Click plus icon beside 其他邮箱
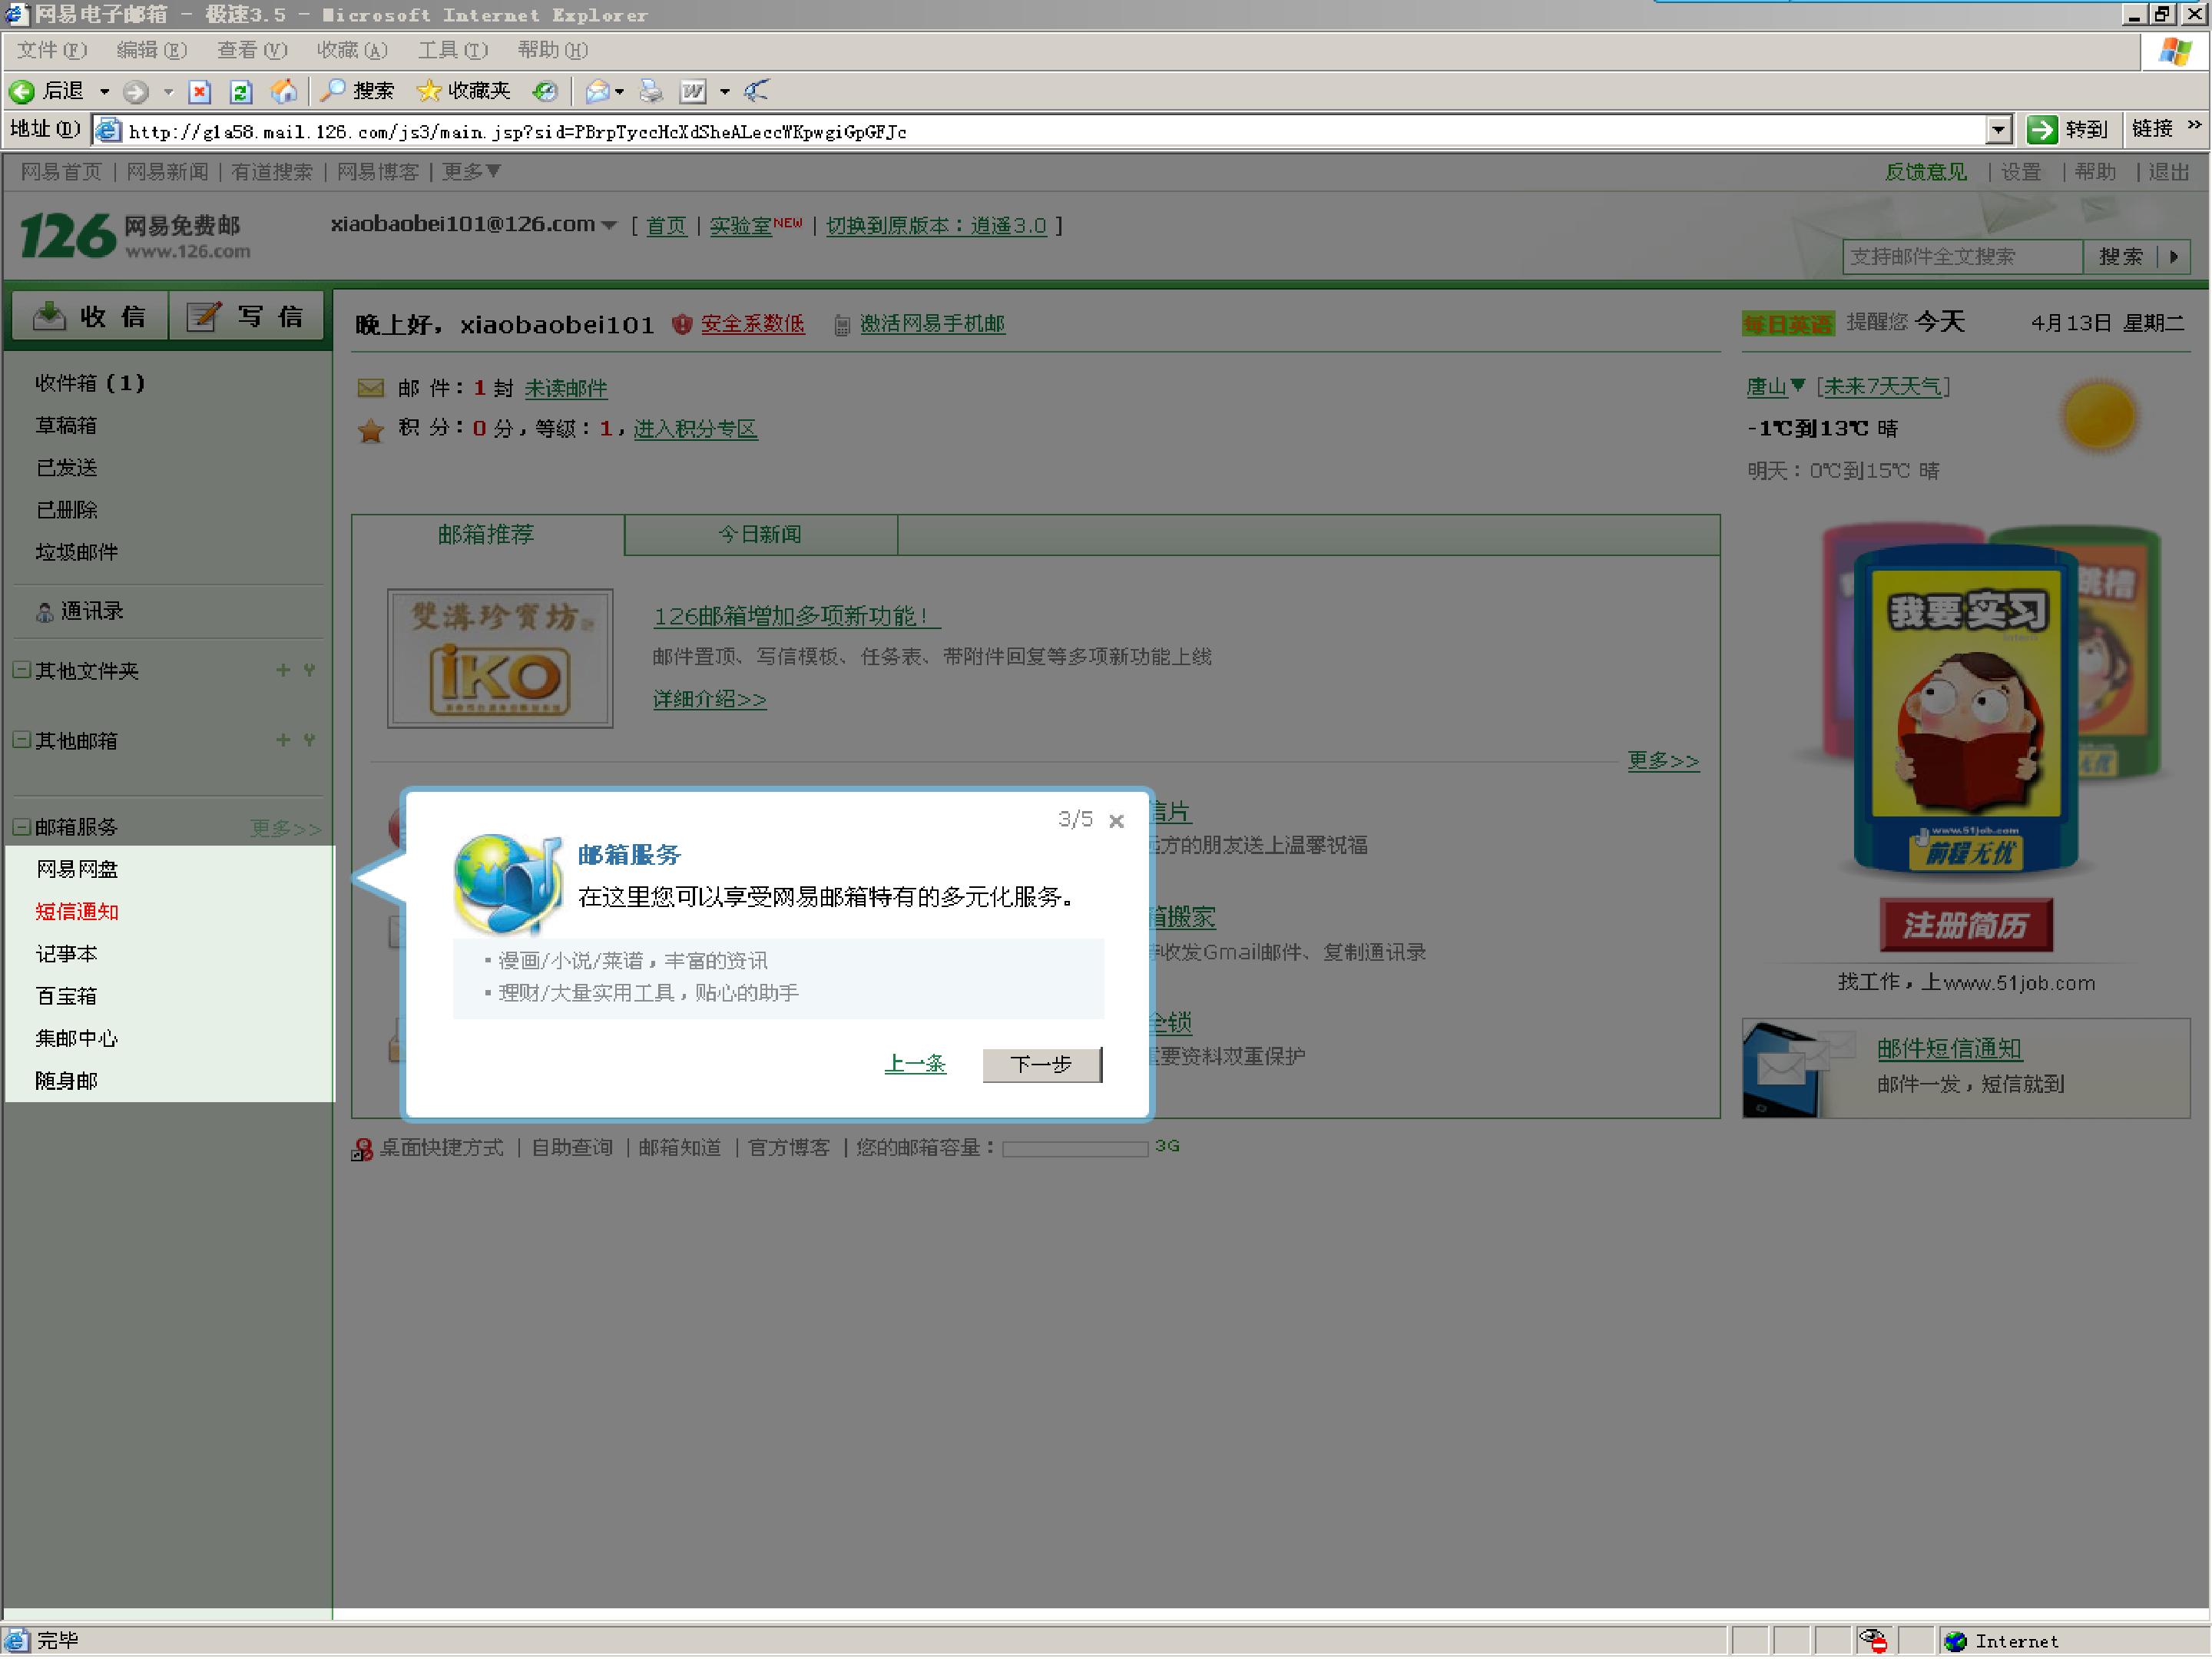Image resolution: width=2212 pixels, height=1659 pixels. (x=283, y=740)
